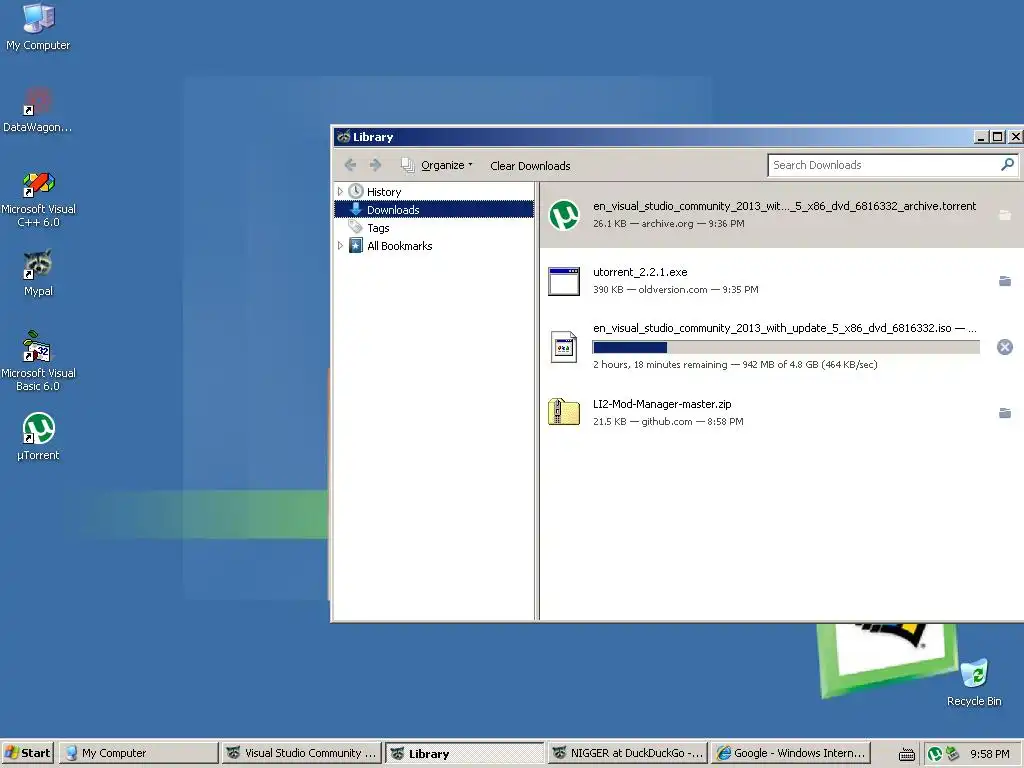Select the My Computer desktop icon
Image resolution: width=1024 pixels, height=768 pixels.
tap(38, 27)
